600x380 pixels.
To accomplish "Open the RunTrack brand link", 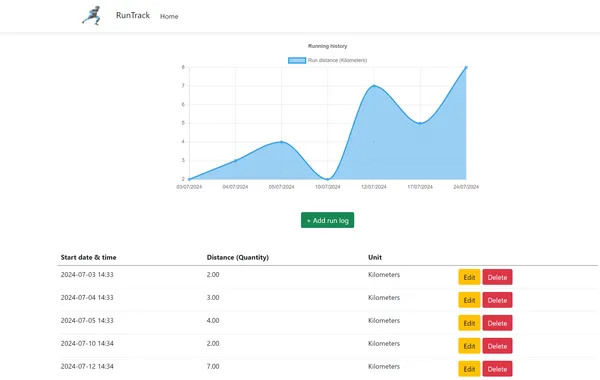I will 133,15.
